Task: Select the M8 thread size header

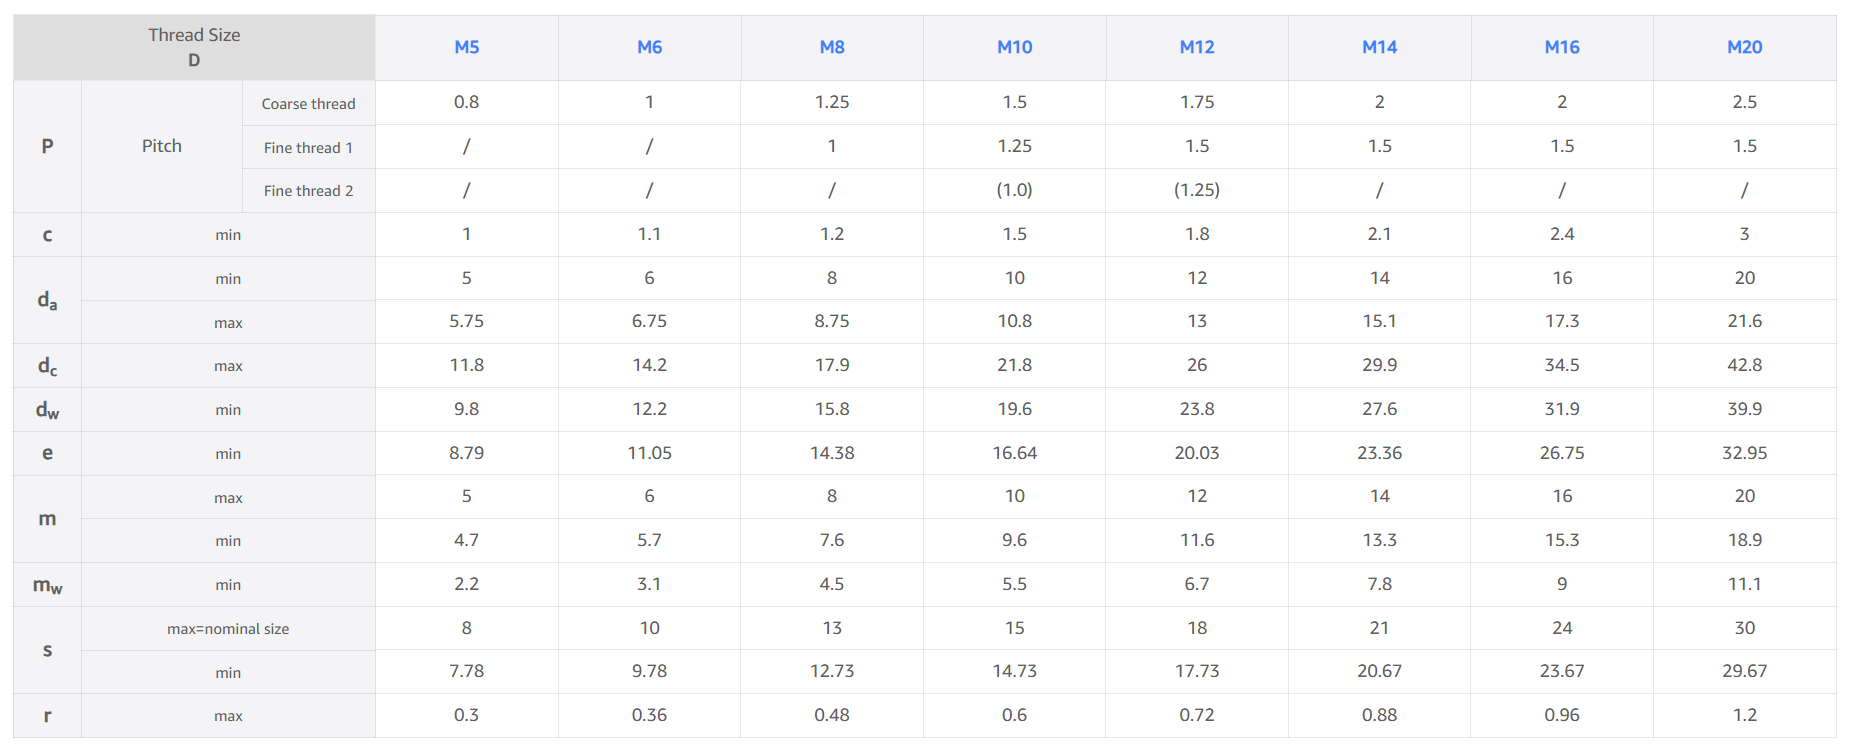Action: 831,47
